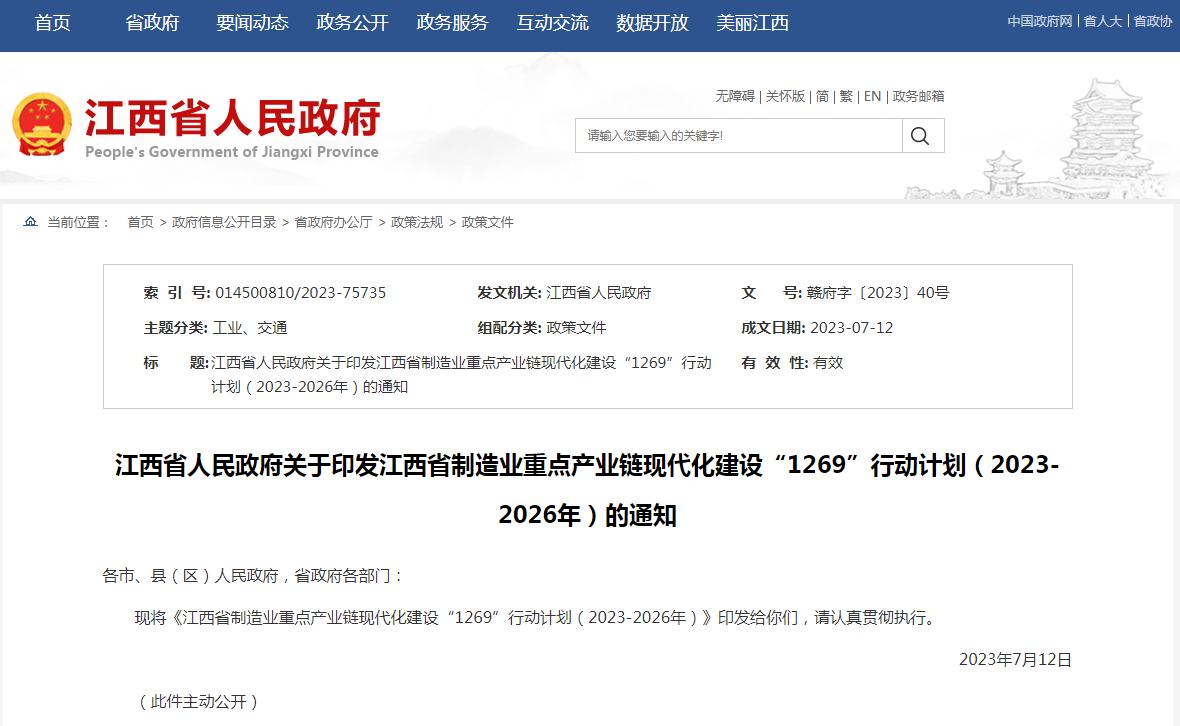The image size is (1180, 726).
Task: Switch to 关怀版 elderly-friendly version
Action: 785,96
